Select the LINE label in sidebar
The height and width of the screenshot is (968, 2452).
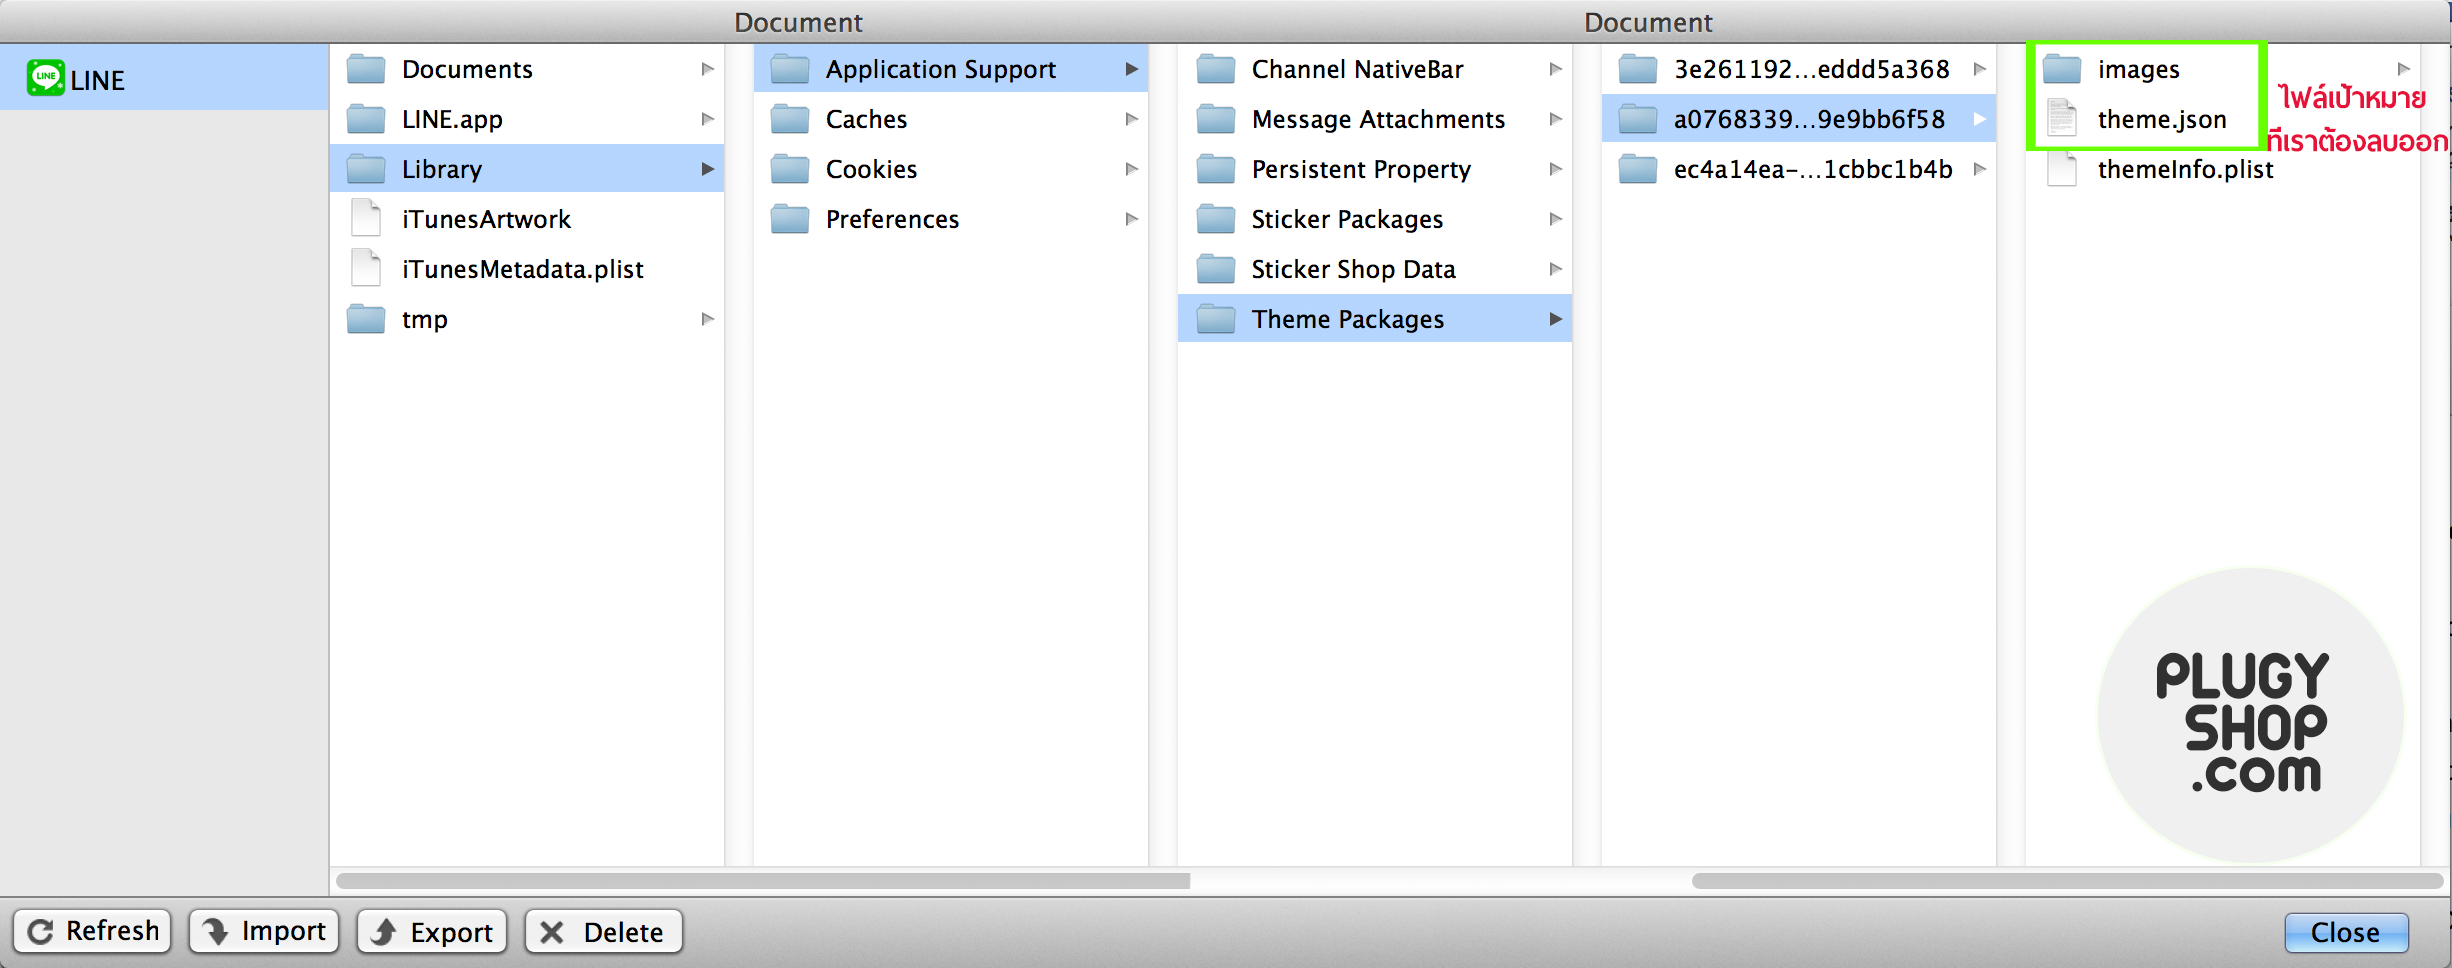point(97,80)
